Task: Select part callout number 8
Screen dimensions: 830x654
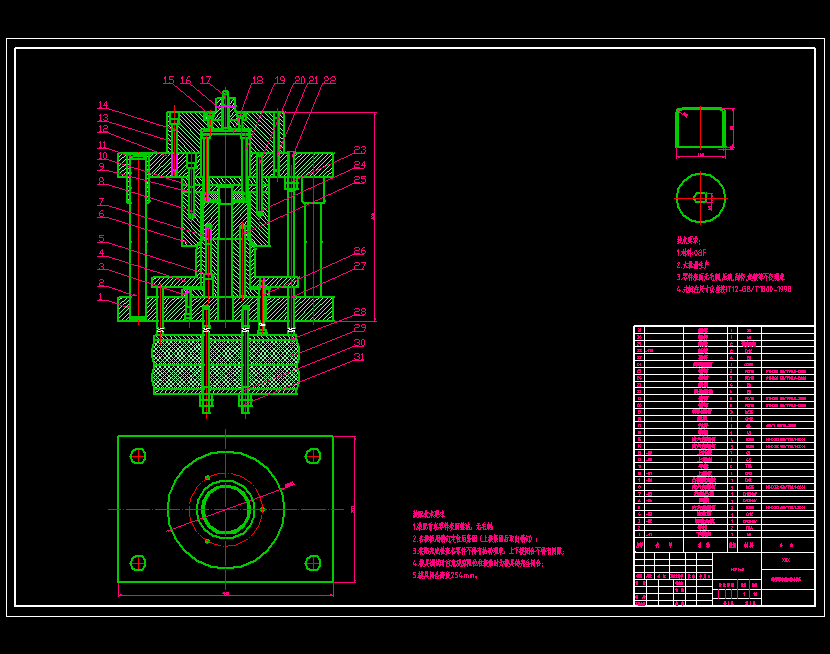Action: pos(101,181)
